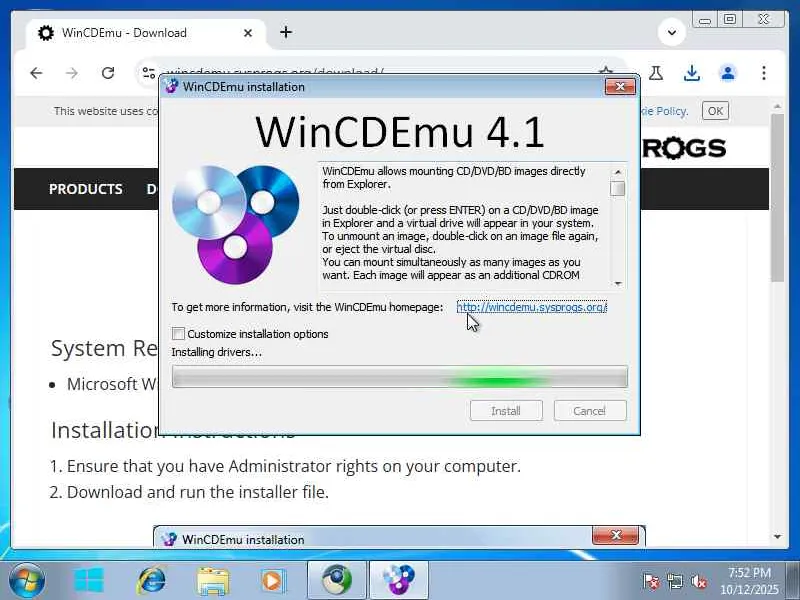Open the wincdemu.sysprogs.org homepage link
800x600 pixels.
(x=531, y=307)
